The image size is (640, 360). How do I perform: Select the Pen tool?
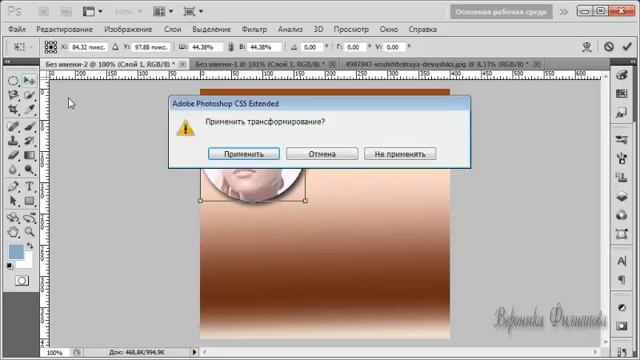tap(13, 187)
